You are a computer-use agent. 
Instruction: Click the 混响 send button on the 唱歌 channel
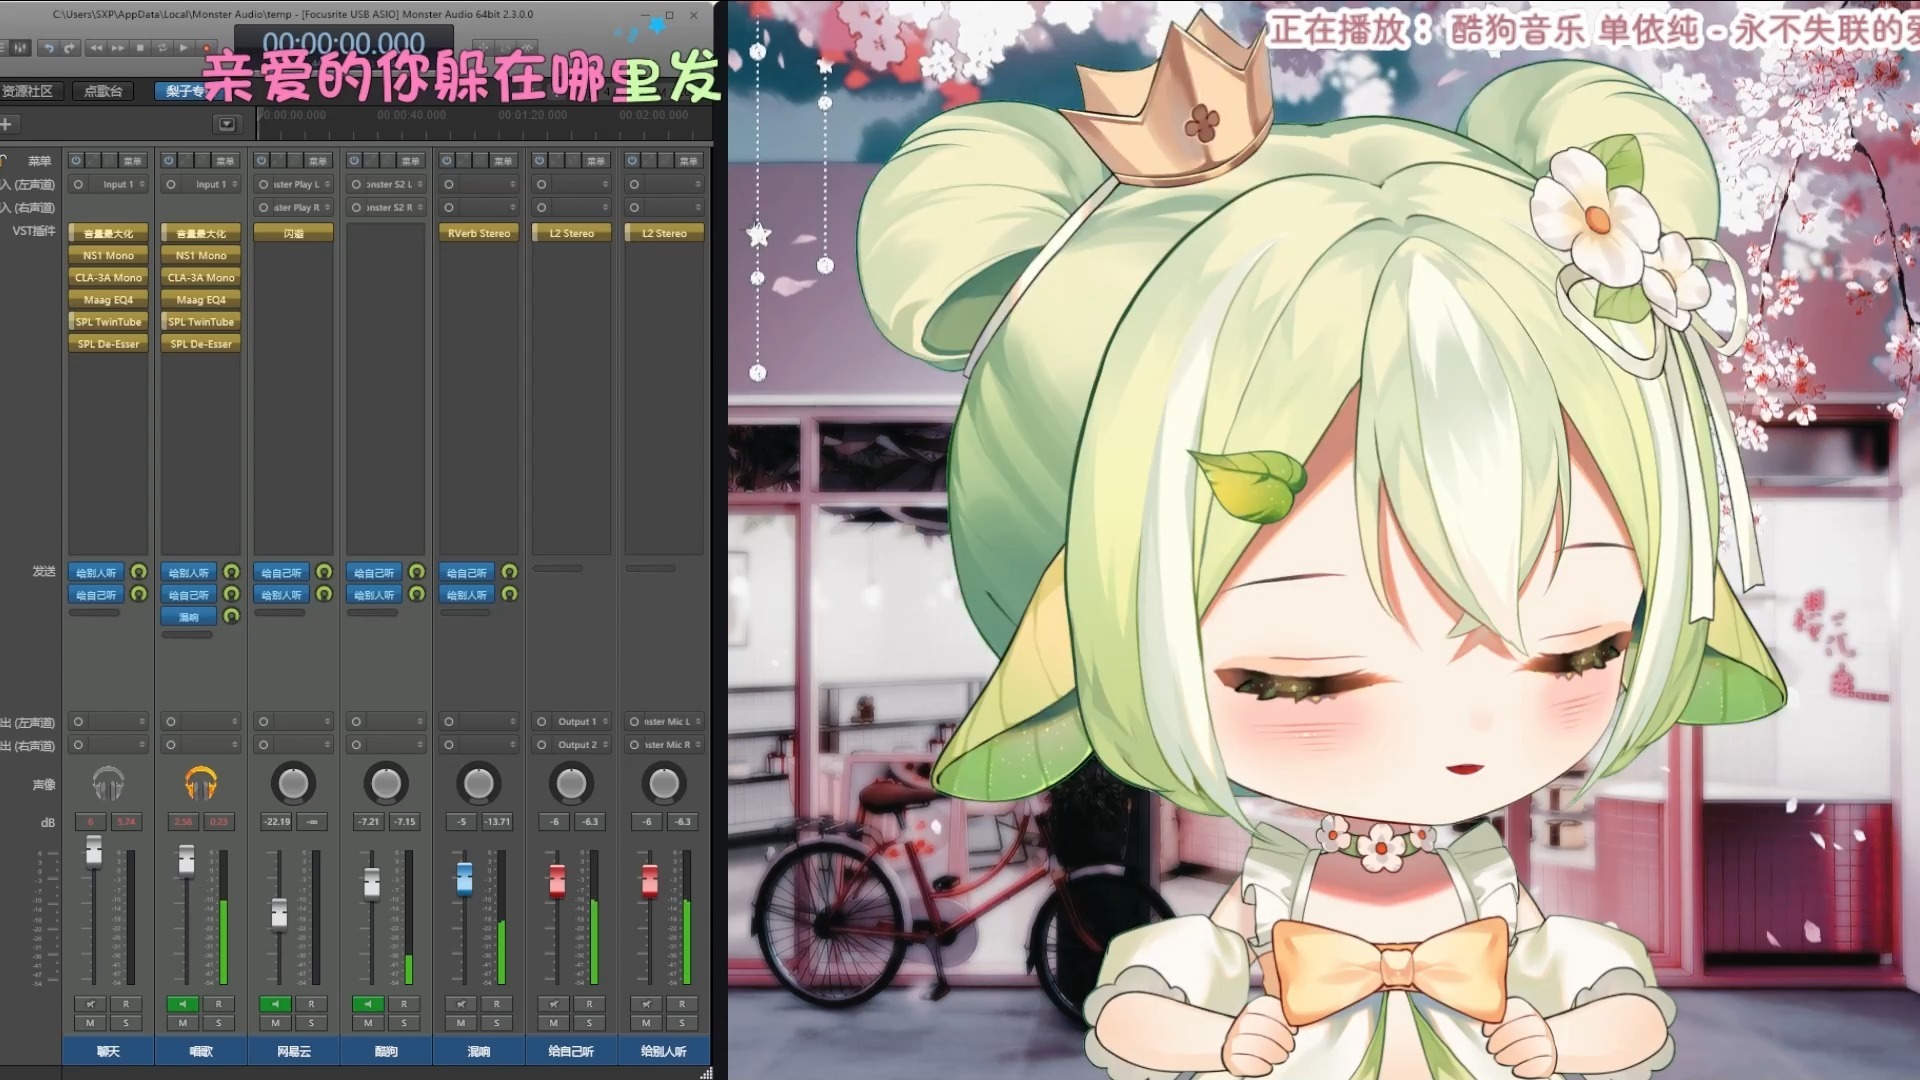coord(189,616)
